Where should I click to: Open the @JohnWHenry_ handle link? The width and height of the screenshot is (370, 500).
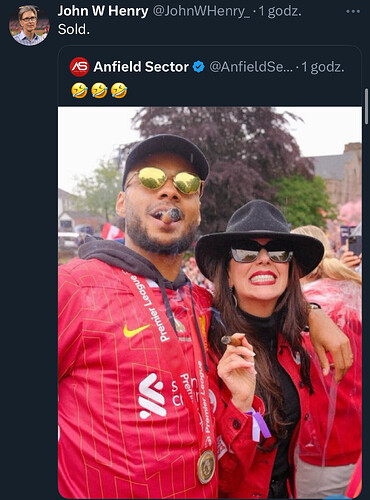click(201, 11)
